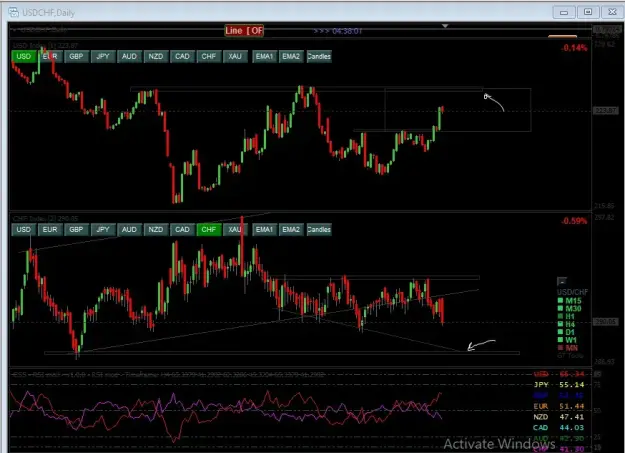Click the 290.05 price label on lower axis
Viewport: 625px width, 453px height.
click(x=605, y=321)
